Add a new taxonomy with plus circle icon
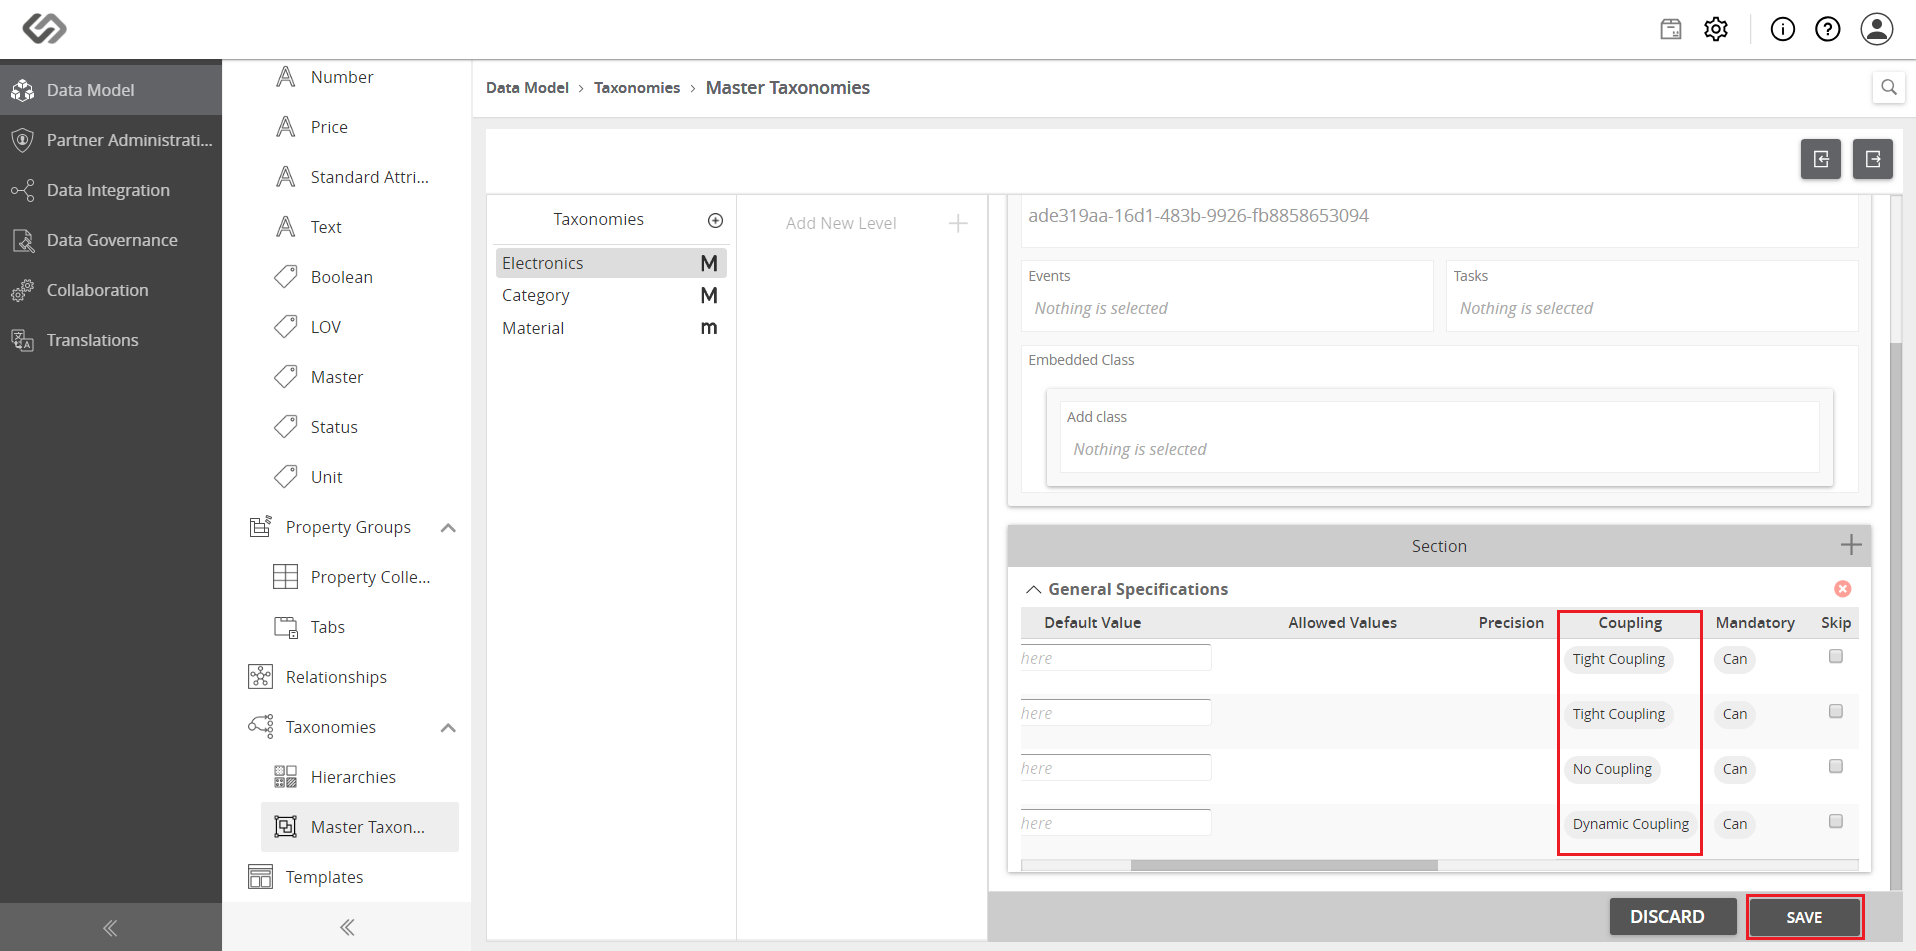The image size is (1916, 951). click(715, 220)
